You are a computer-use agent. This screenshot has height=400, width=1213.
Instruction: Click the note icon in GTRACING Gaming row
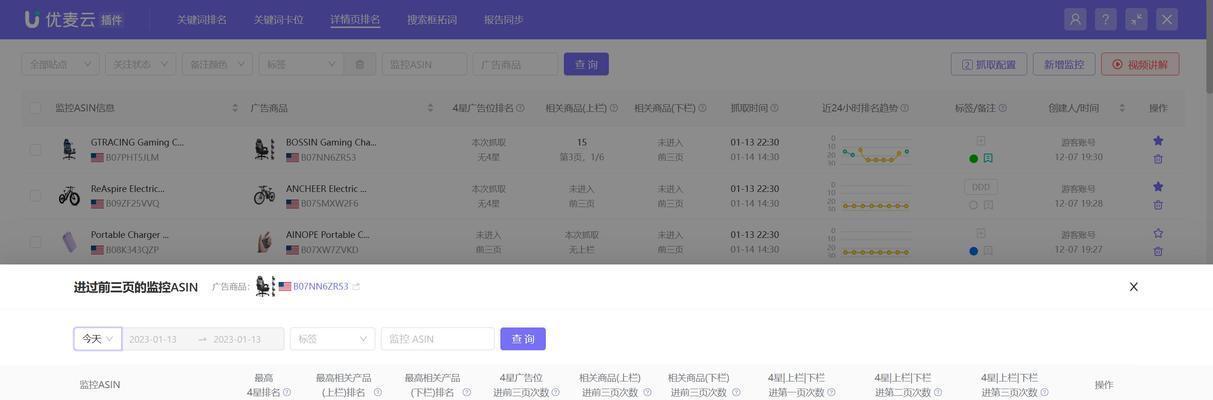[988, 158]
